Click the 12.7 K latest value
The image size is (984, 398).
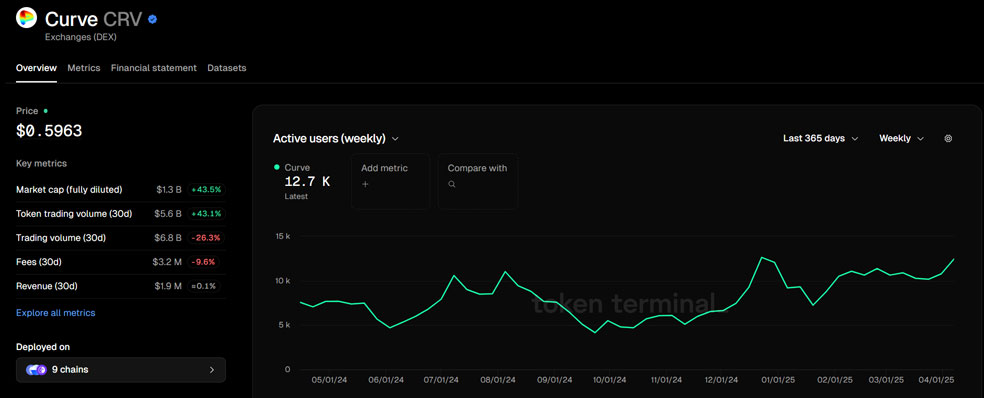(x=308, y=182)
